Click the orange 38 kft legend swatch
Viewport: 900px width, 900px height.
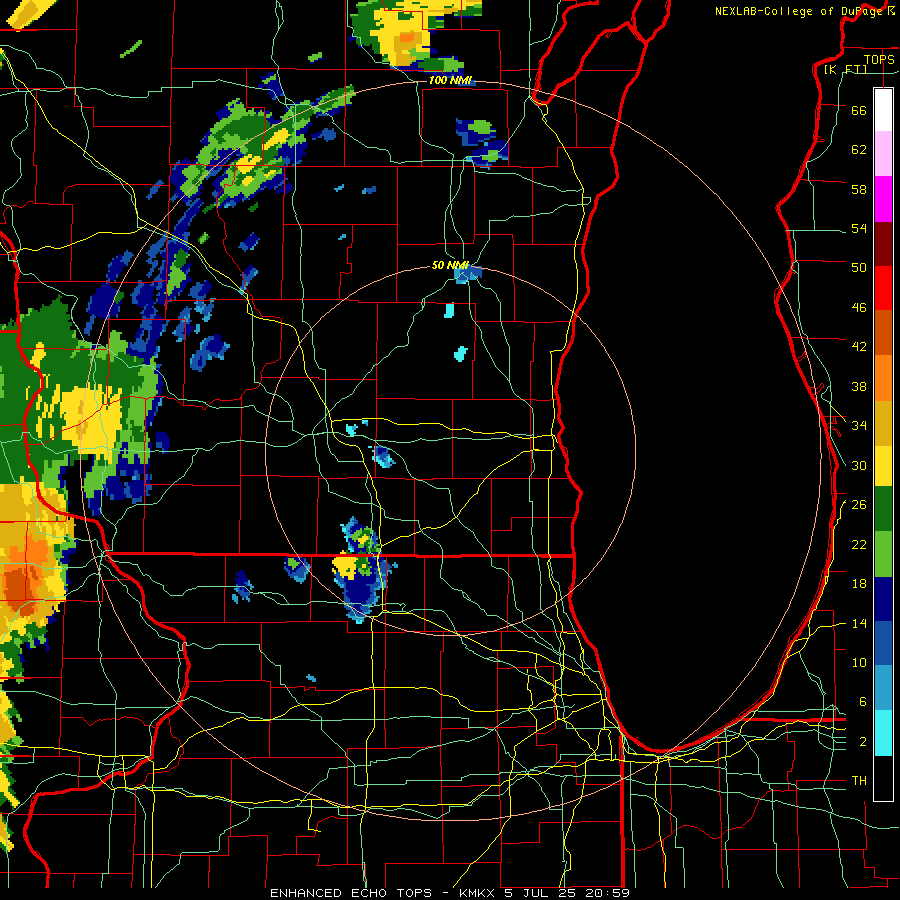(x=883, y=377)
